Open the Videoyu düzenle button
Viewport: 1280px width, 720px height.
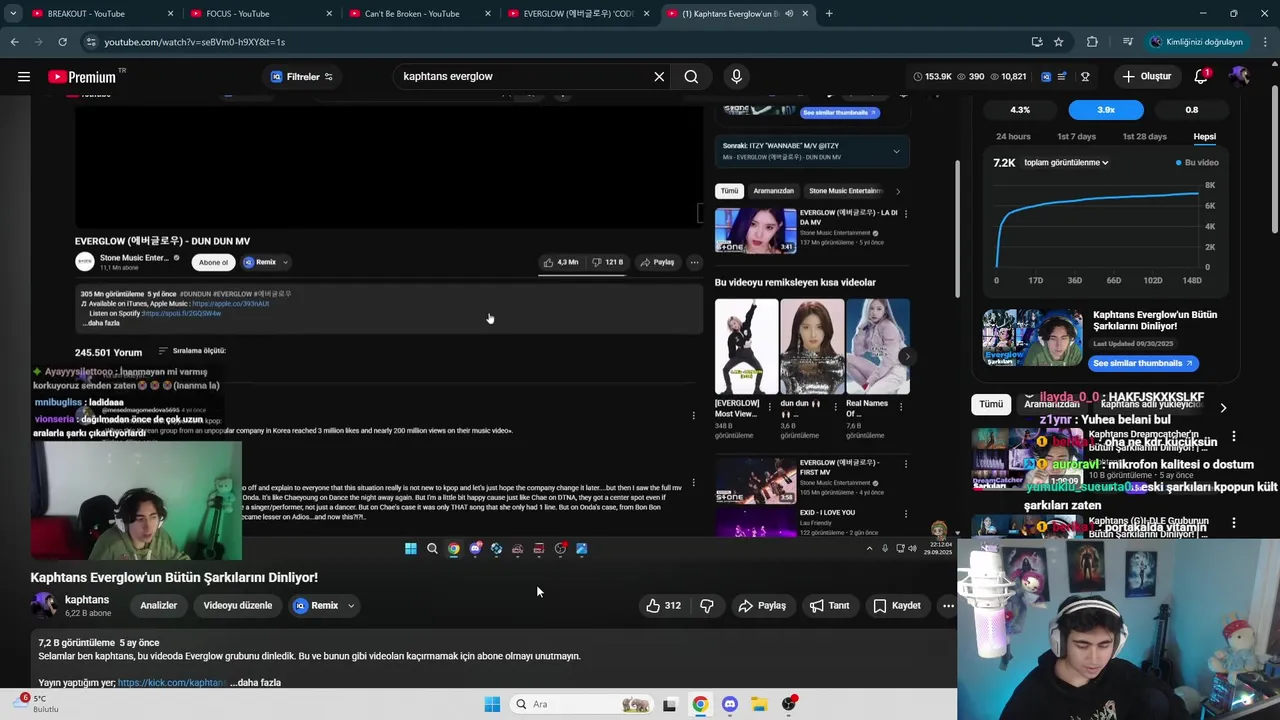click(x=238, y=605)
